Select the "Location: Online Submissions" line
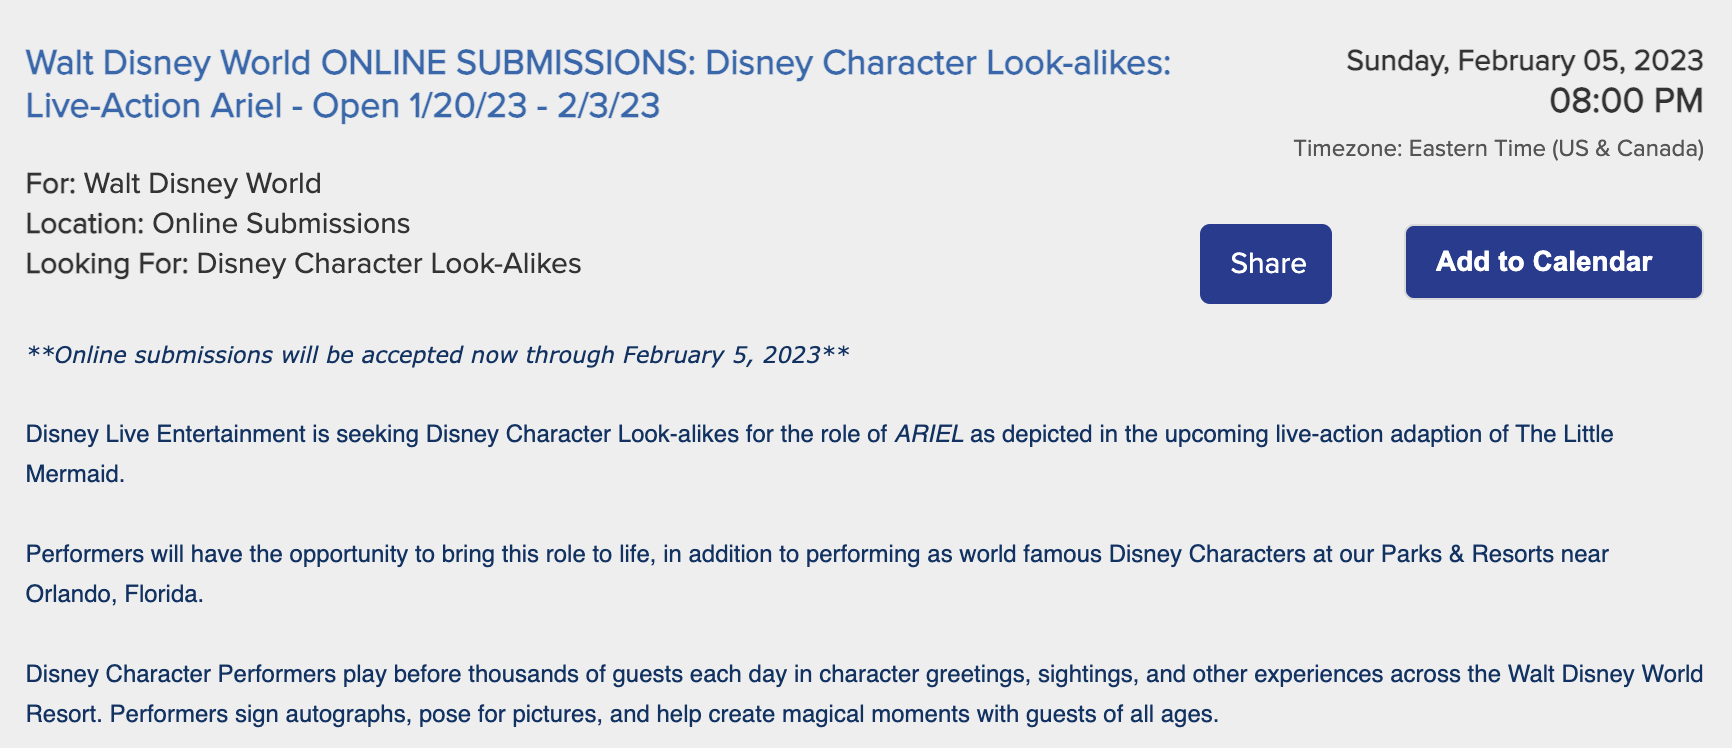1732x748 pixels. [x=217, y=224]
